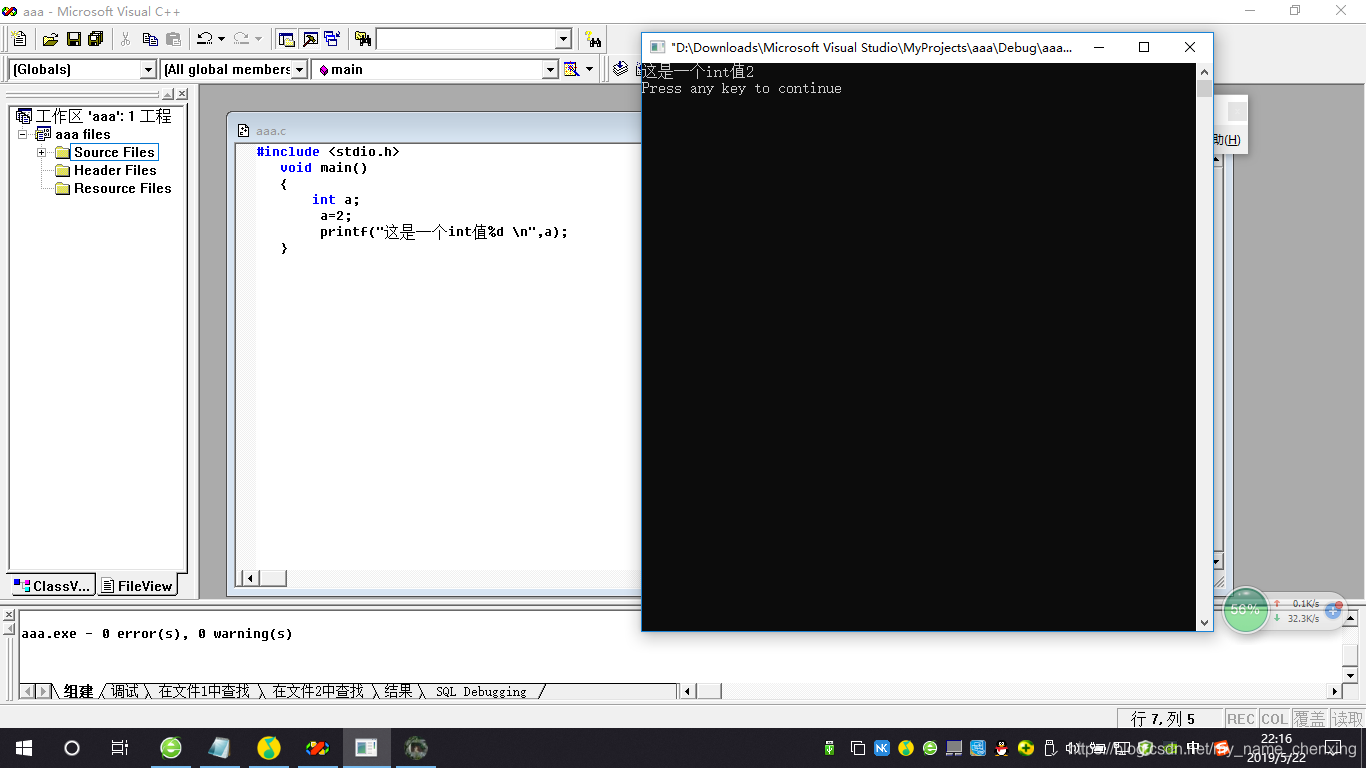This screenshot has width=1366, height=768.
Task: Click the Find in Files binoculars icon
Action: click(363, 39)
